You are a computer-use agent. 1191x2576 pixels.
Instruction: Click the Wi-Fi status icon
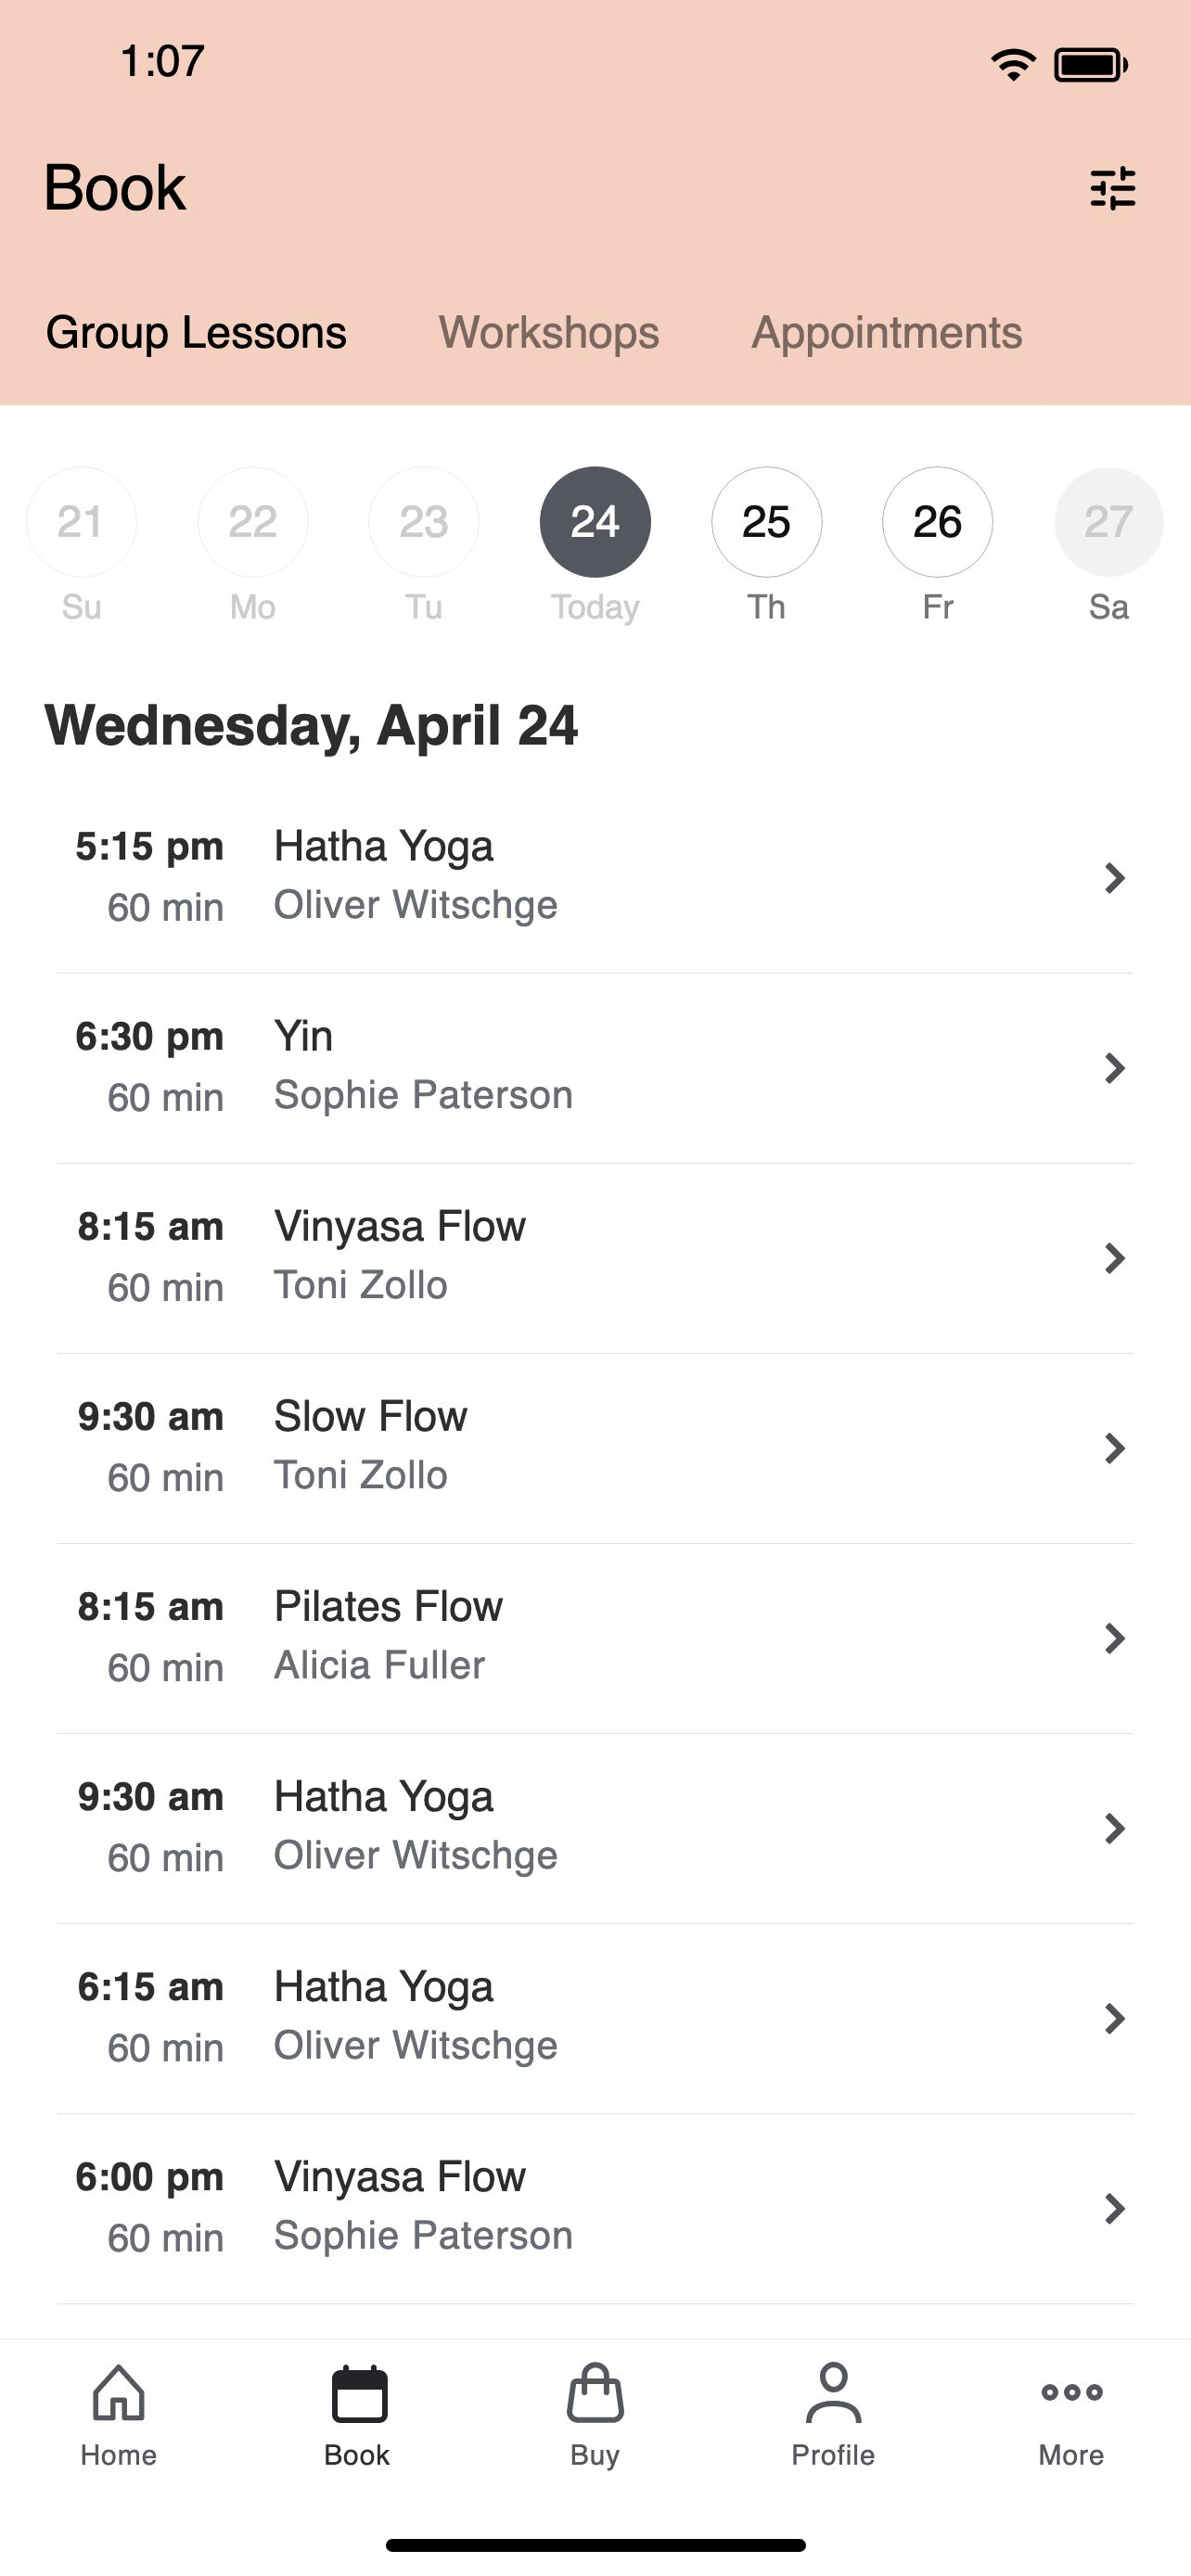(x=1012, y=65)
